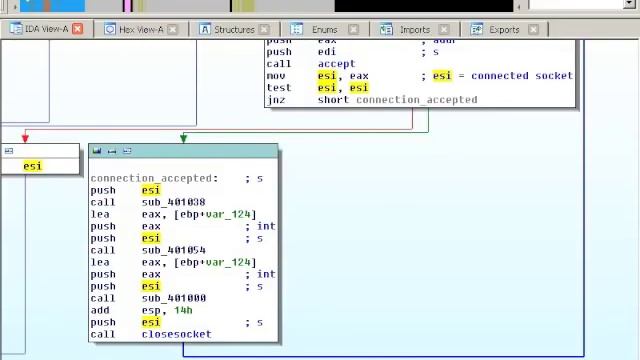Viewport: 640px width, 360px height.
Task: Open the Imports tab
Action: click(415, 29)
